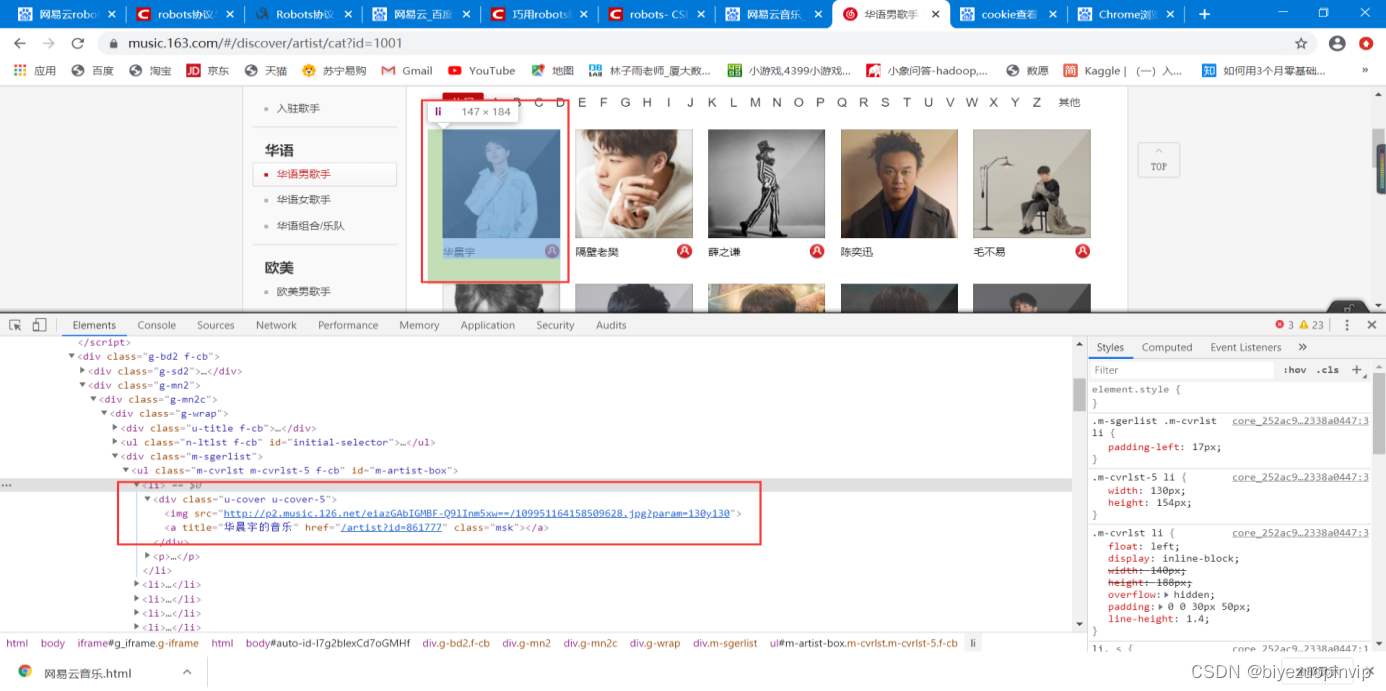This screenshot has height=691, width=1386.
Task: Open the 薛之谦 artist thumbnail
Action: (766, 183)
